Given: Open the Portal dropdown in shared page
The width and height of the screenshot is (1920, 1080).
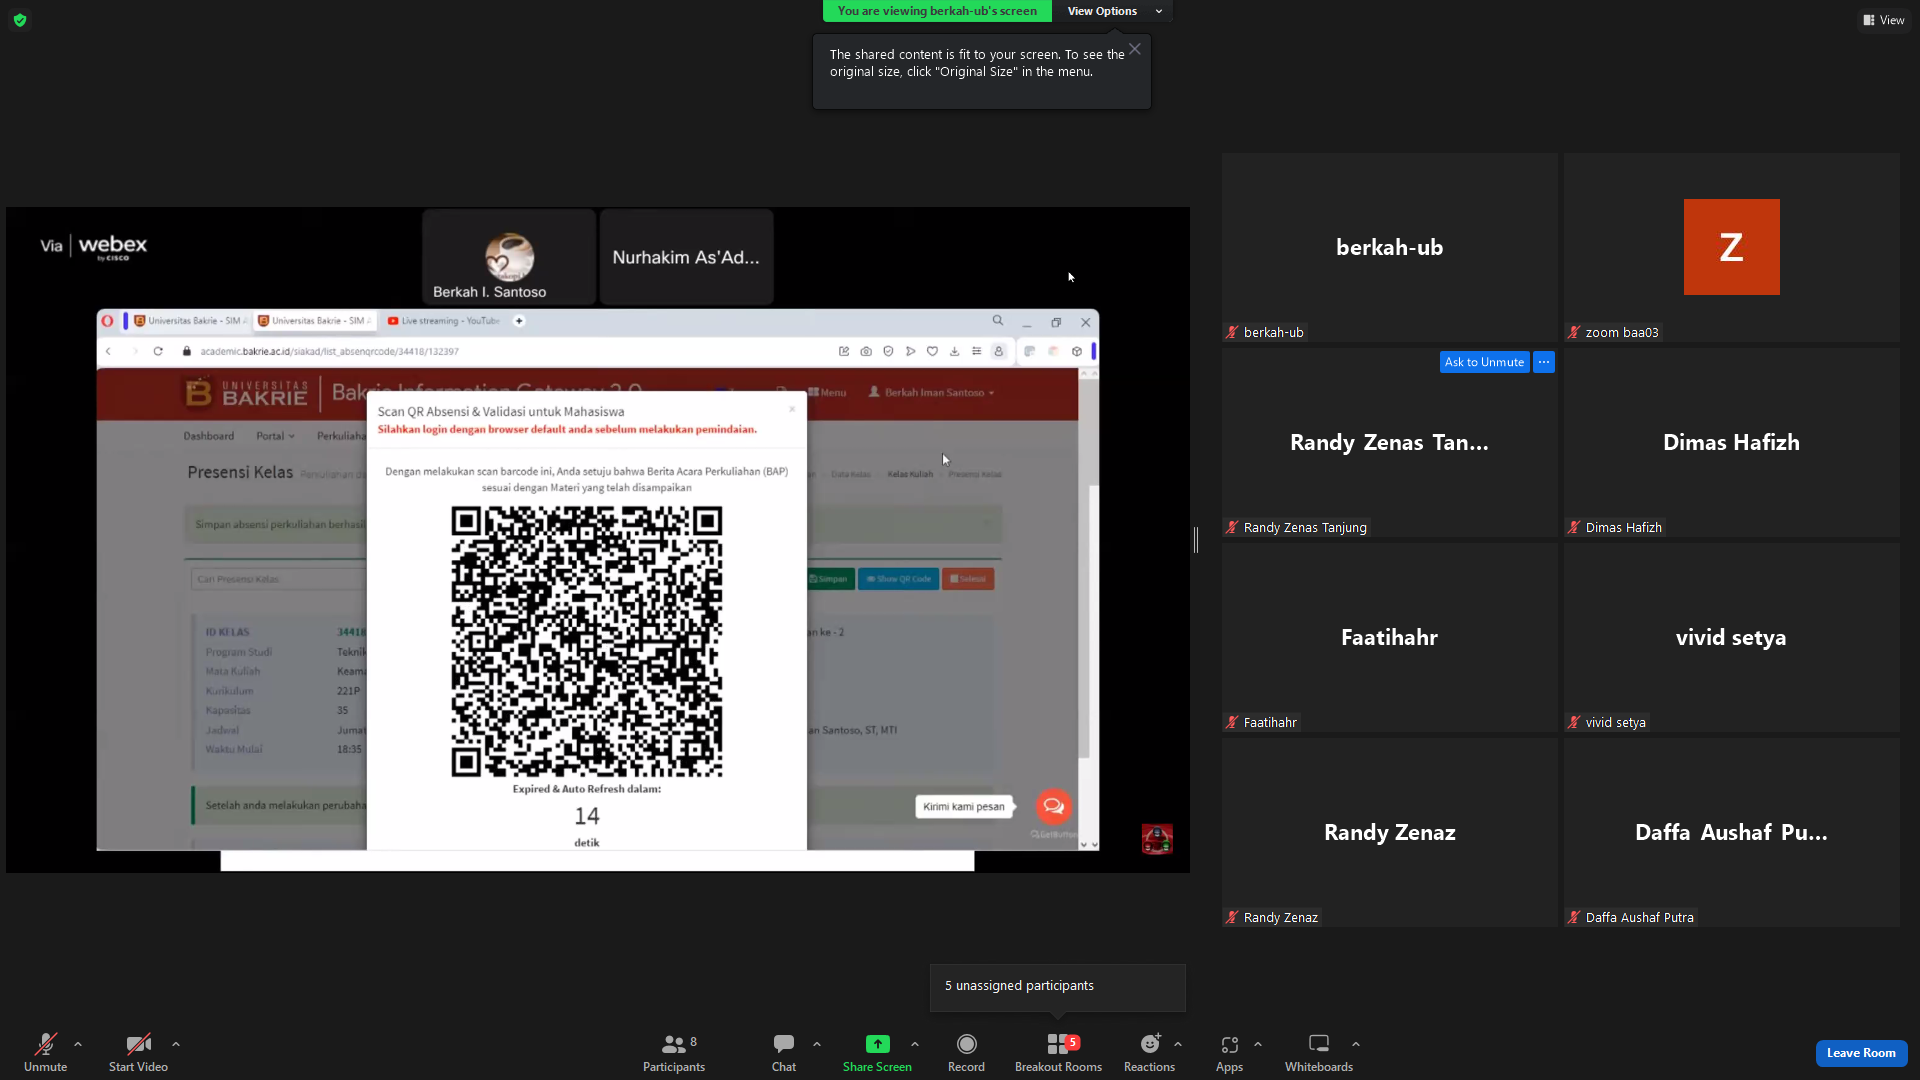Looking at the screenshot, I should [x=275, y=436].
